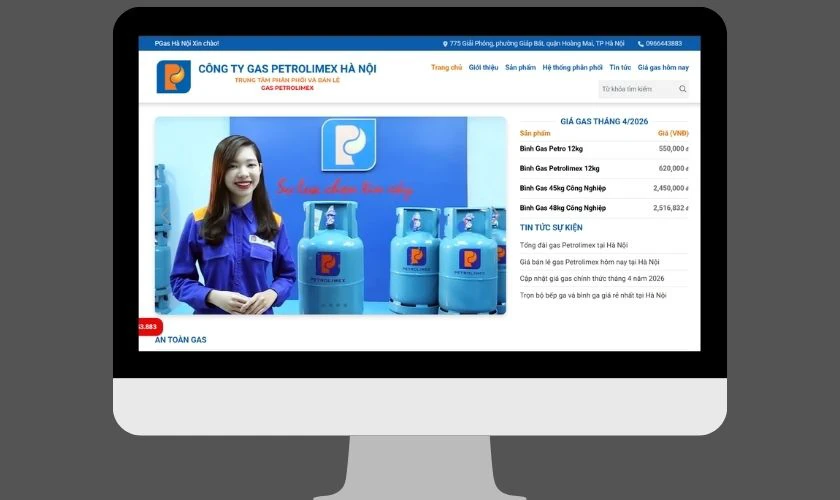Open Hệ thống phân phối menu item

572,68
